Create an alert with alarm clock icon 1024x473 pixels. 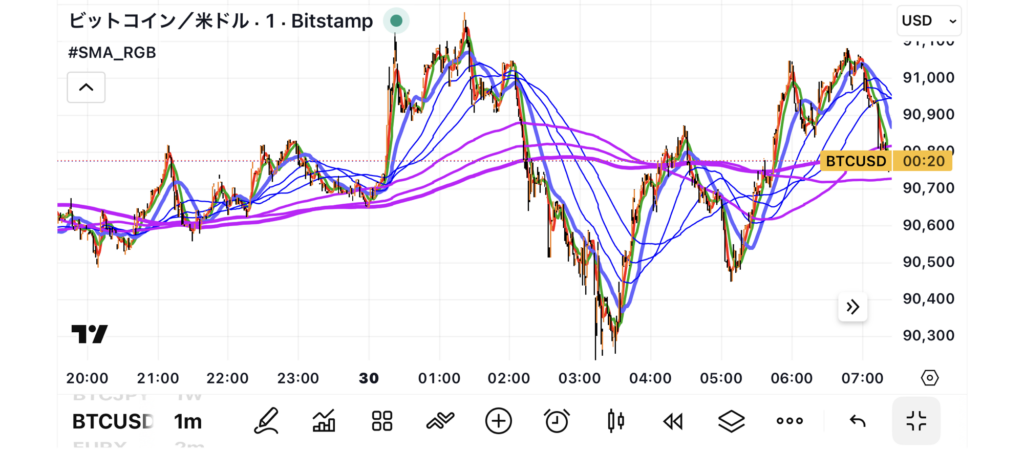pos(557,421)
